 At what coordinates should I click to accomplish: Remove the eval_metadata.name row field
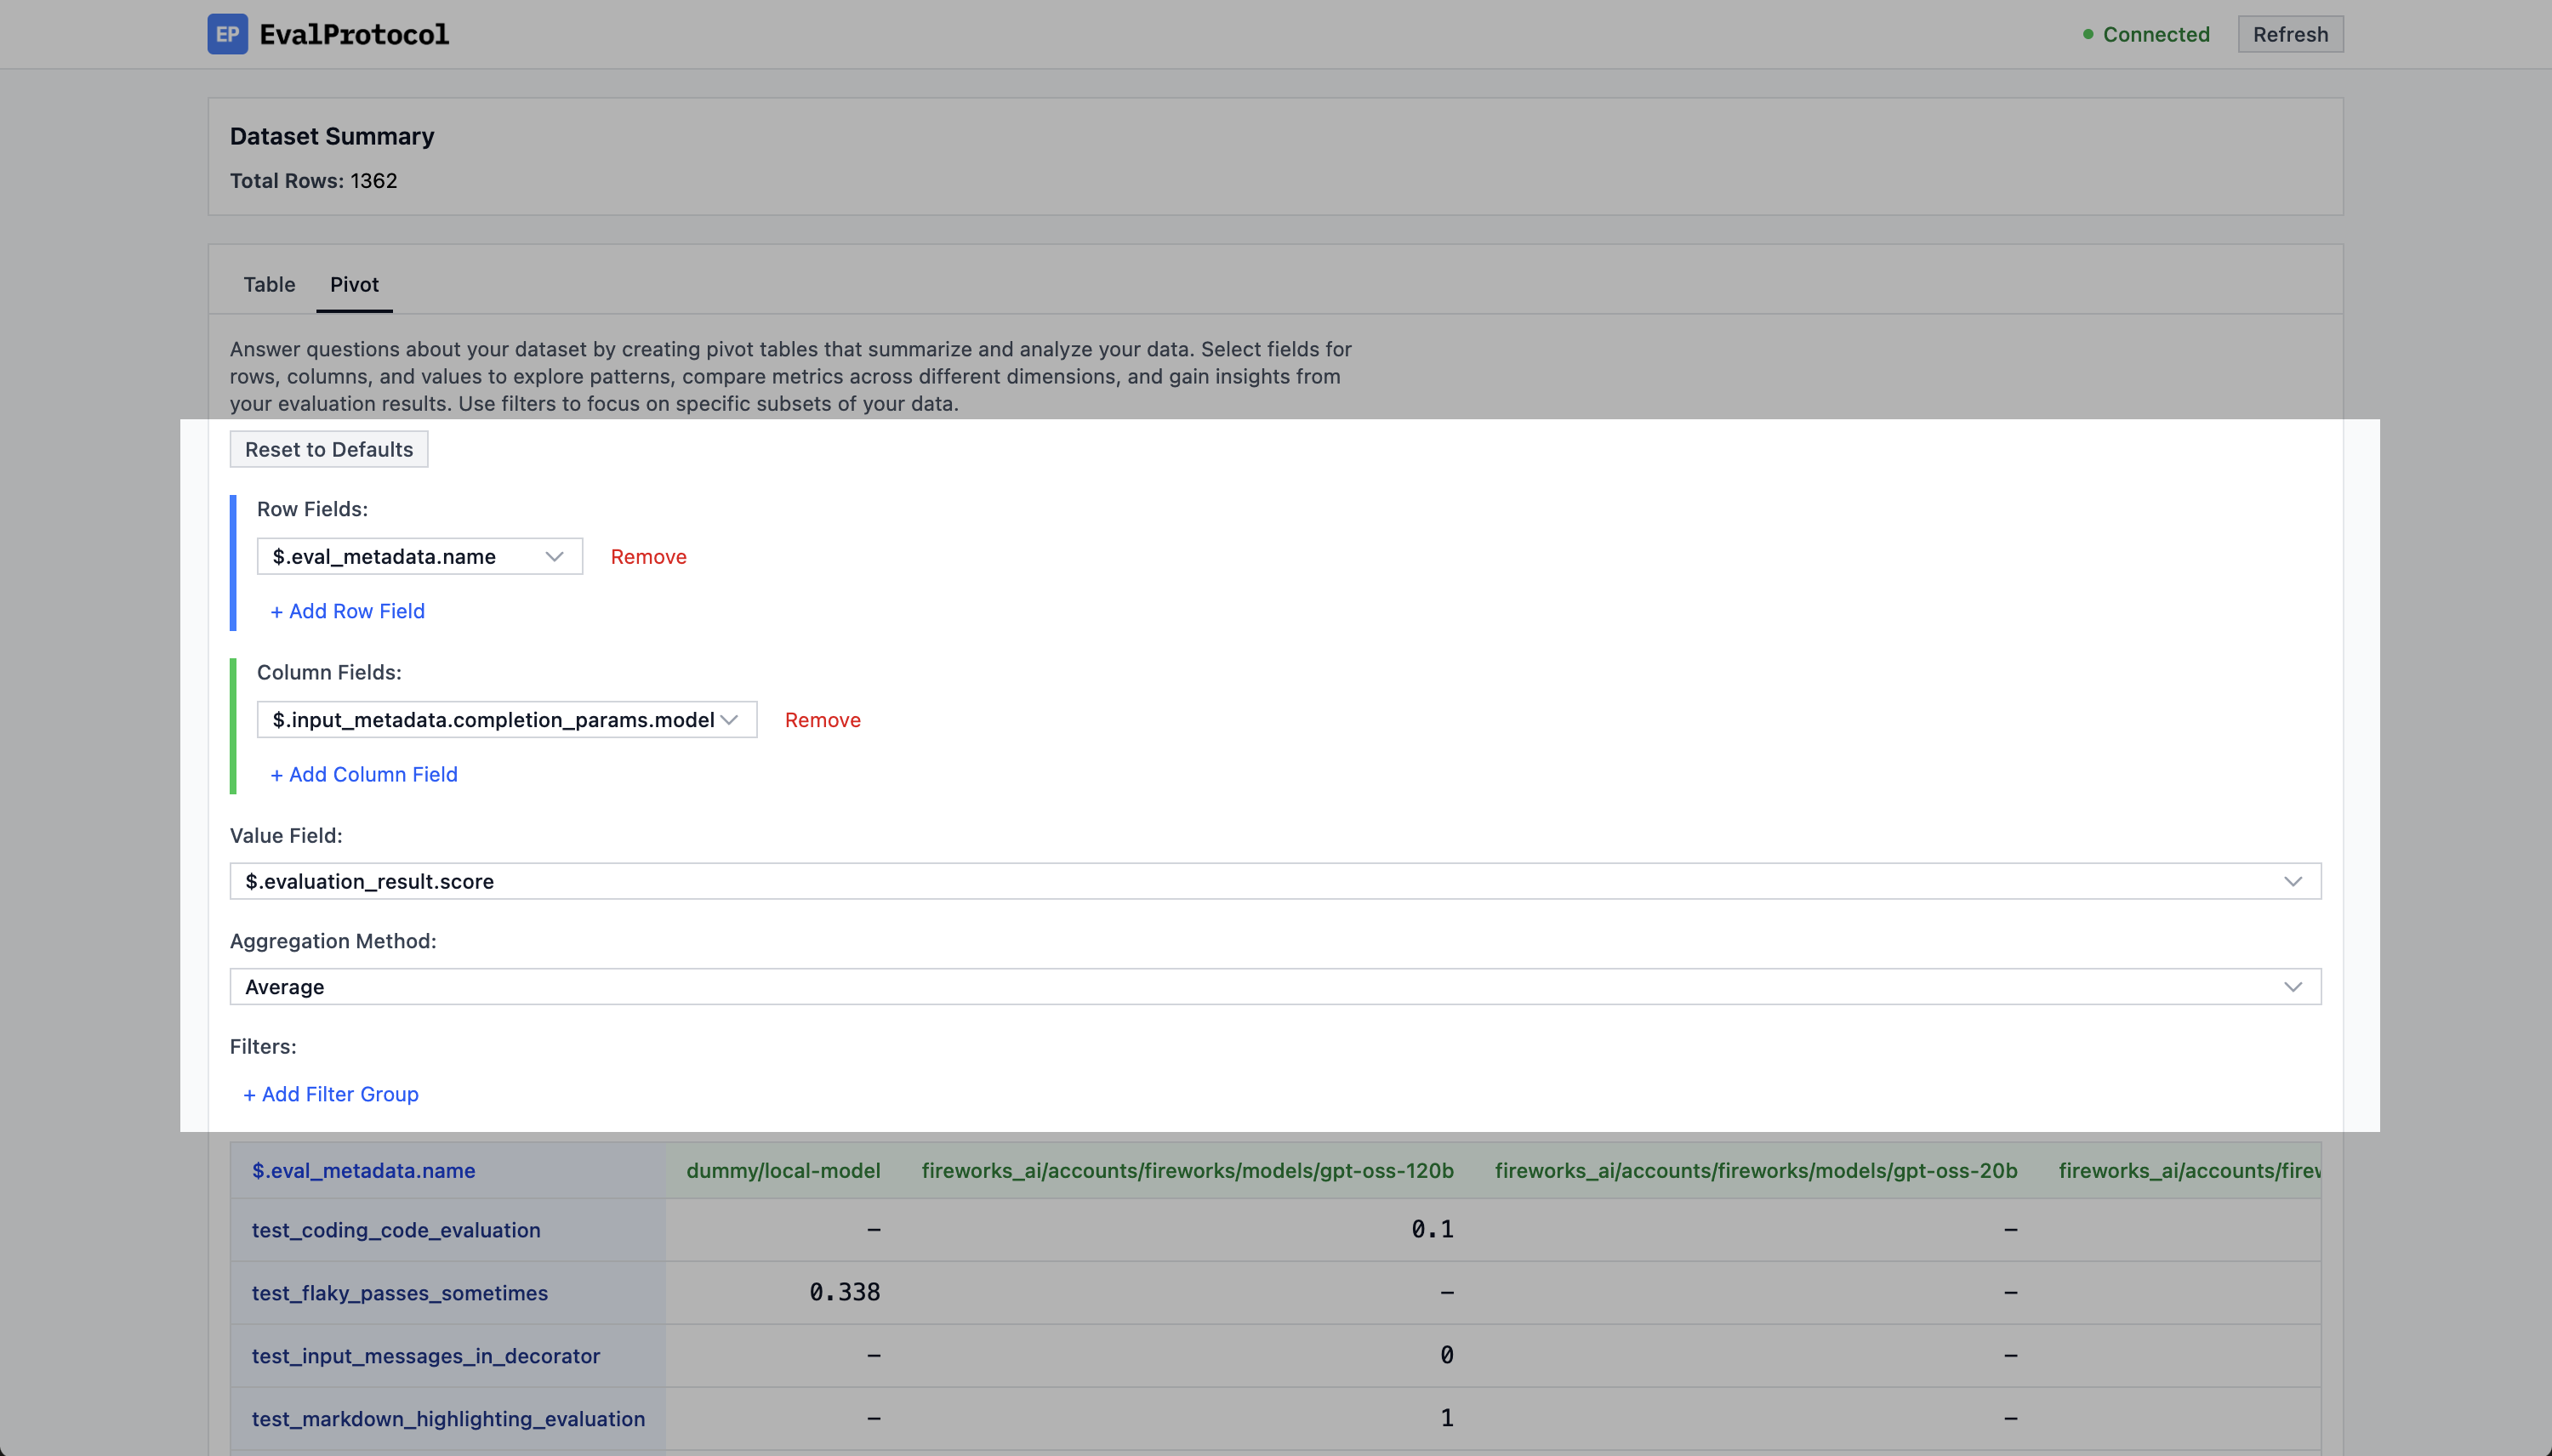(x=648, y=556)
